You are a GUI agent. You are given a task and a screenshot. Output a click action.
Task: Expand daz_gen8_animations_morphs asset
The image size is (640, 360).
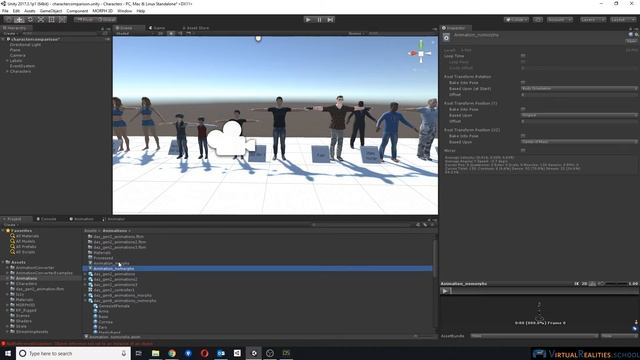[85, 295]
